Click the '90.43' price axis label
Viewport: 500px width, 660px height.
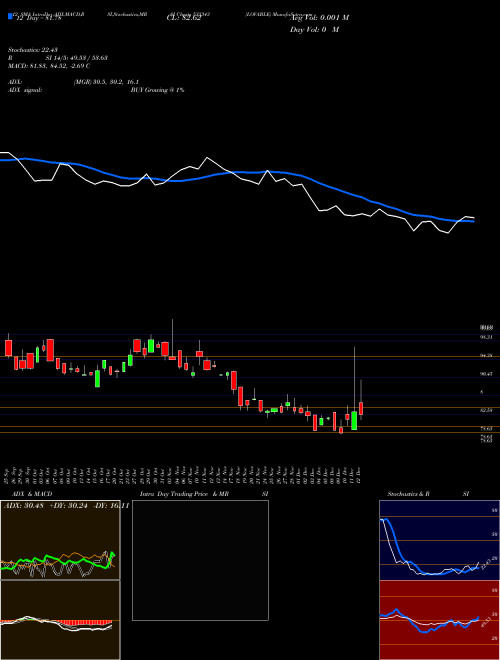tap(487, 373)
